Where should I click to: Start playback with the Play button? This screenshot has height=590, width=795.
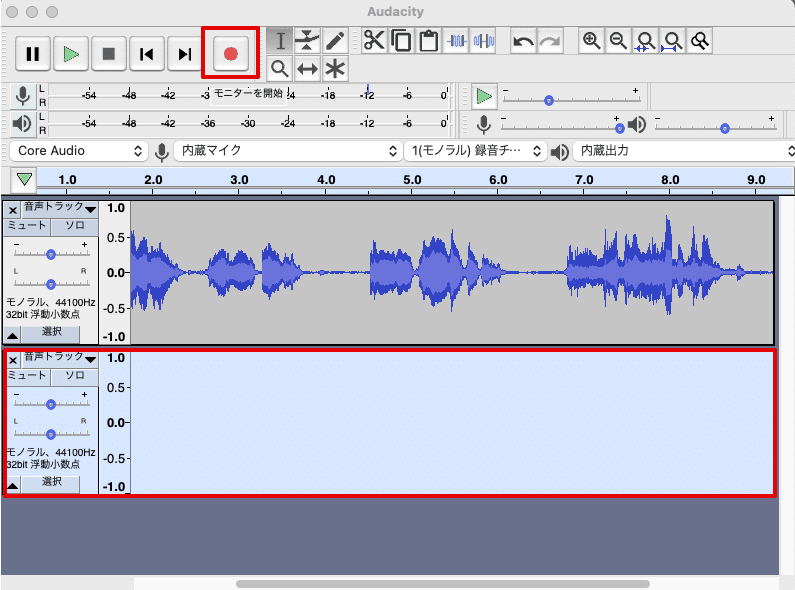[x=71, y=54]
